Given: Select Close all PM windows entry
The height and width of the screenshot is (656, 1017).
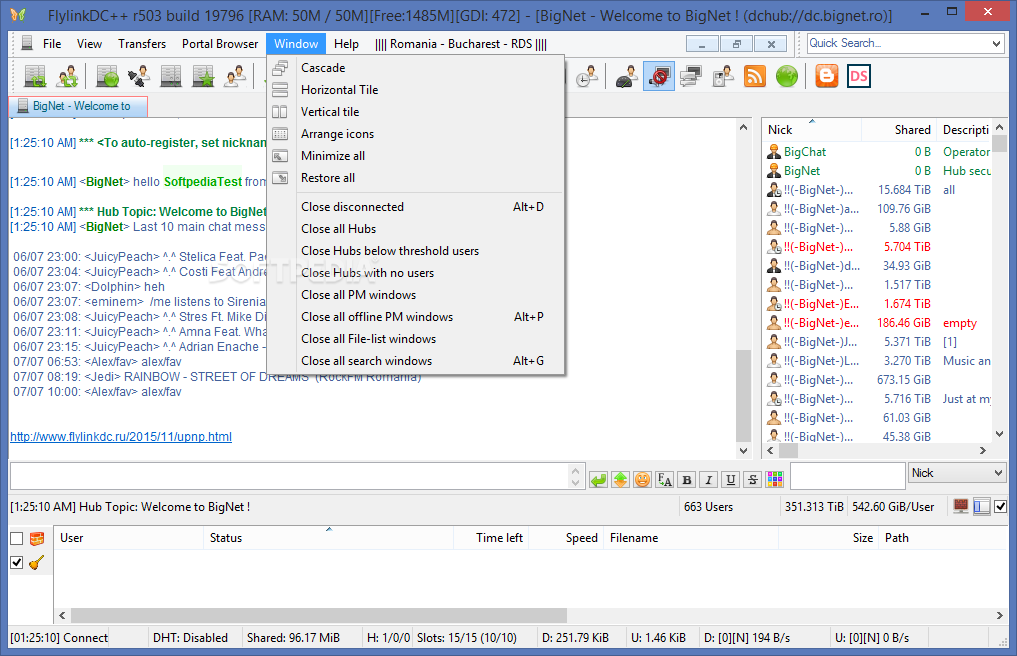Looking at the screenshot, I should pyautogui.click(x=416, y=295).
